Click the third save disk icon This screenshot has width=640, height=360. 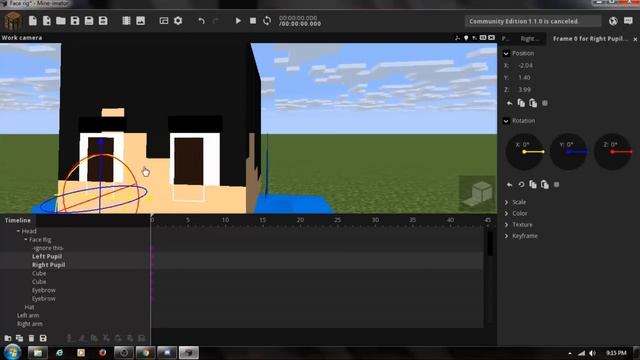pyautogui.click(x=103, y=21)
